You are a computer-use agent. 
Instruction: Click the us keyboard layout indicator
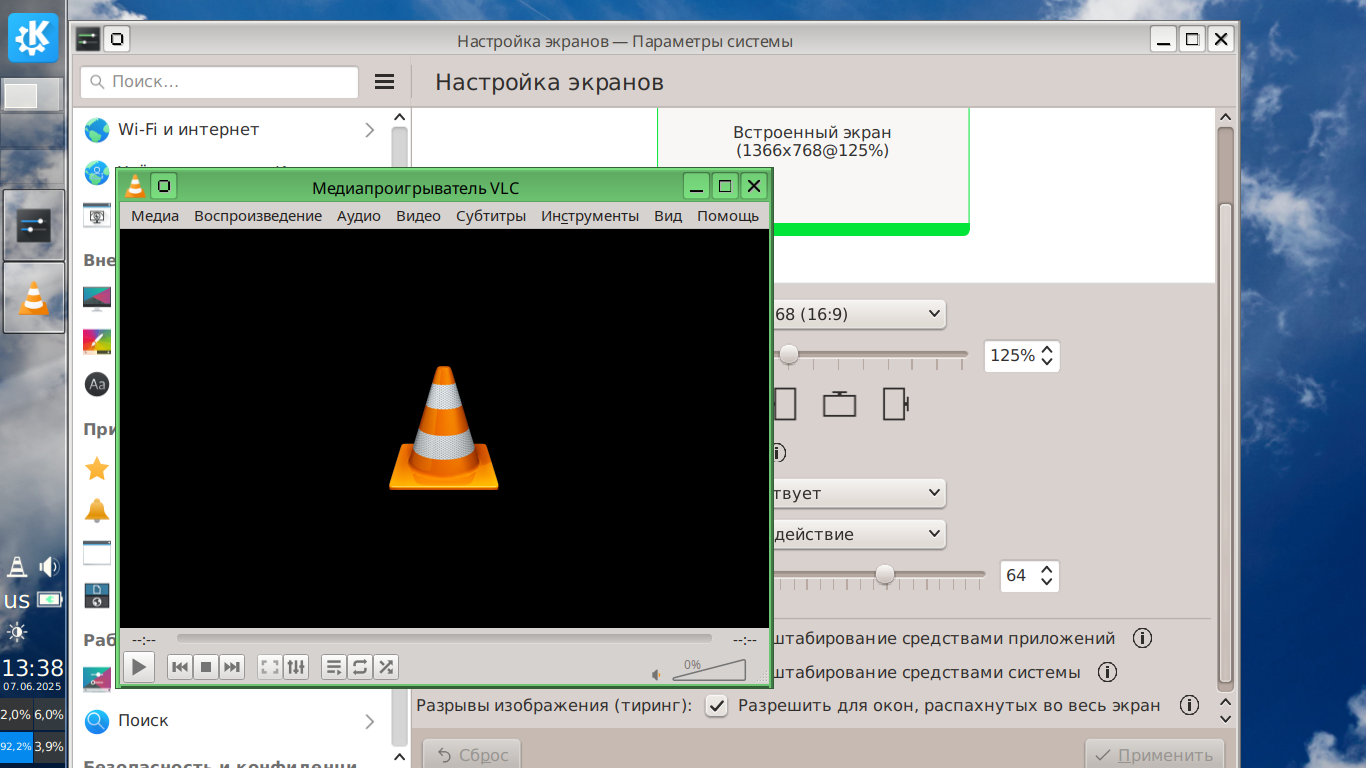17,600
